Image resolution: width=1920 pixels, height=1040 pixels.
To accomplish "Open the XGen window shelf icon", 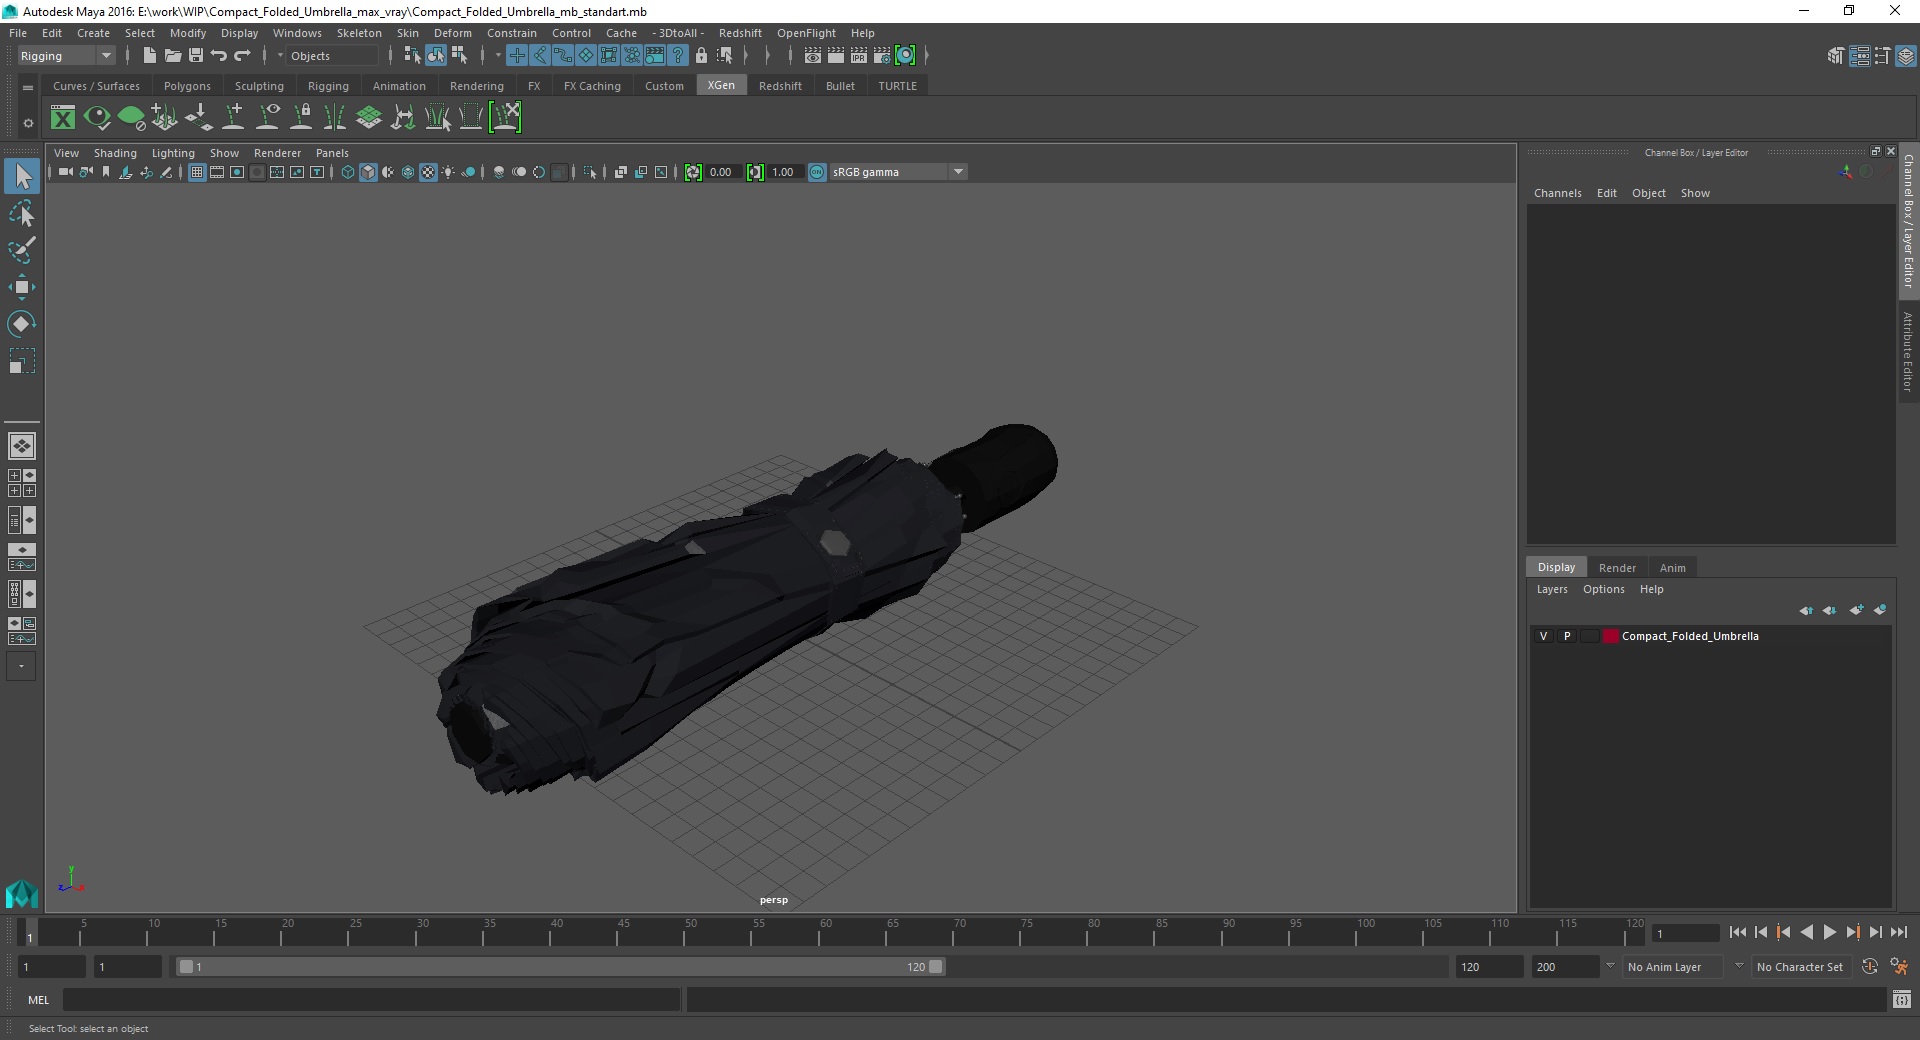I will 63,118.
